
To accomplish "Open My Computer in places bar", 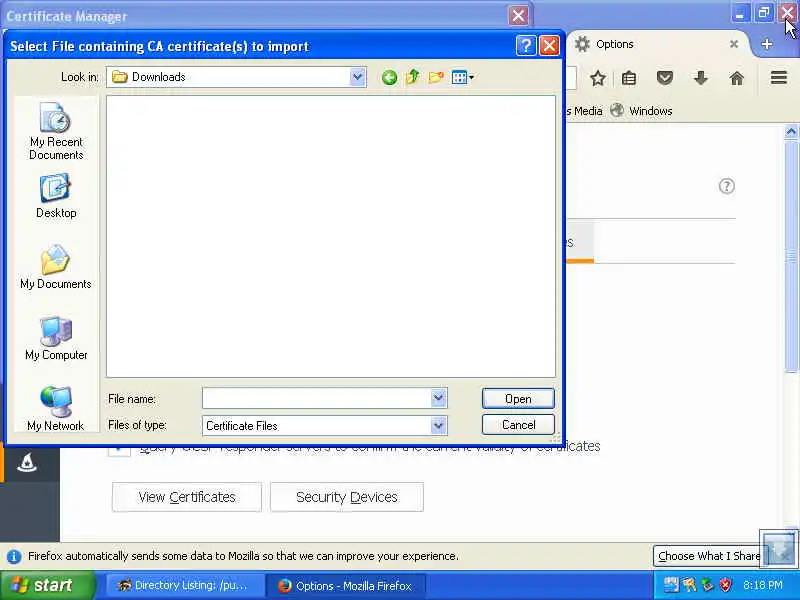I will click(56, 338).
